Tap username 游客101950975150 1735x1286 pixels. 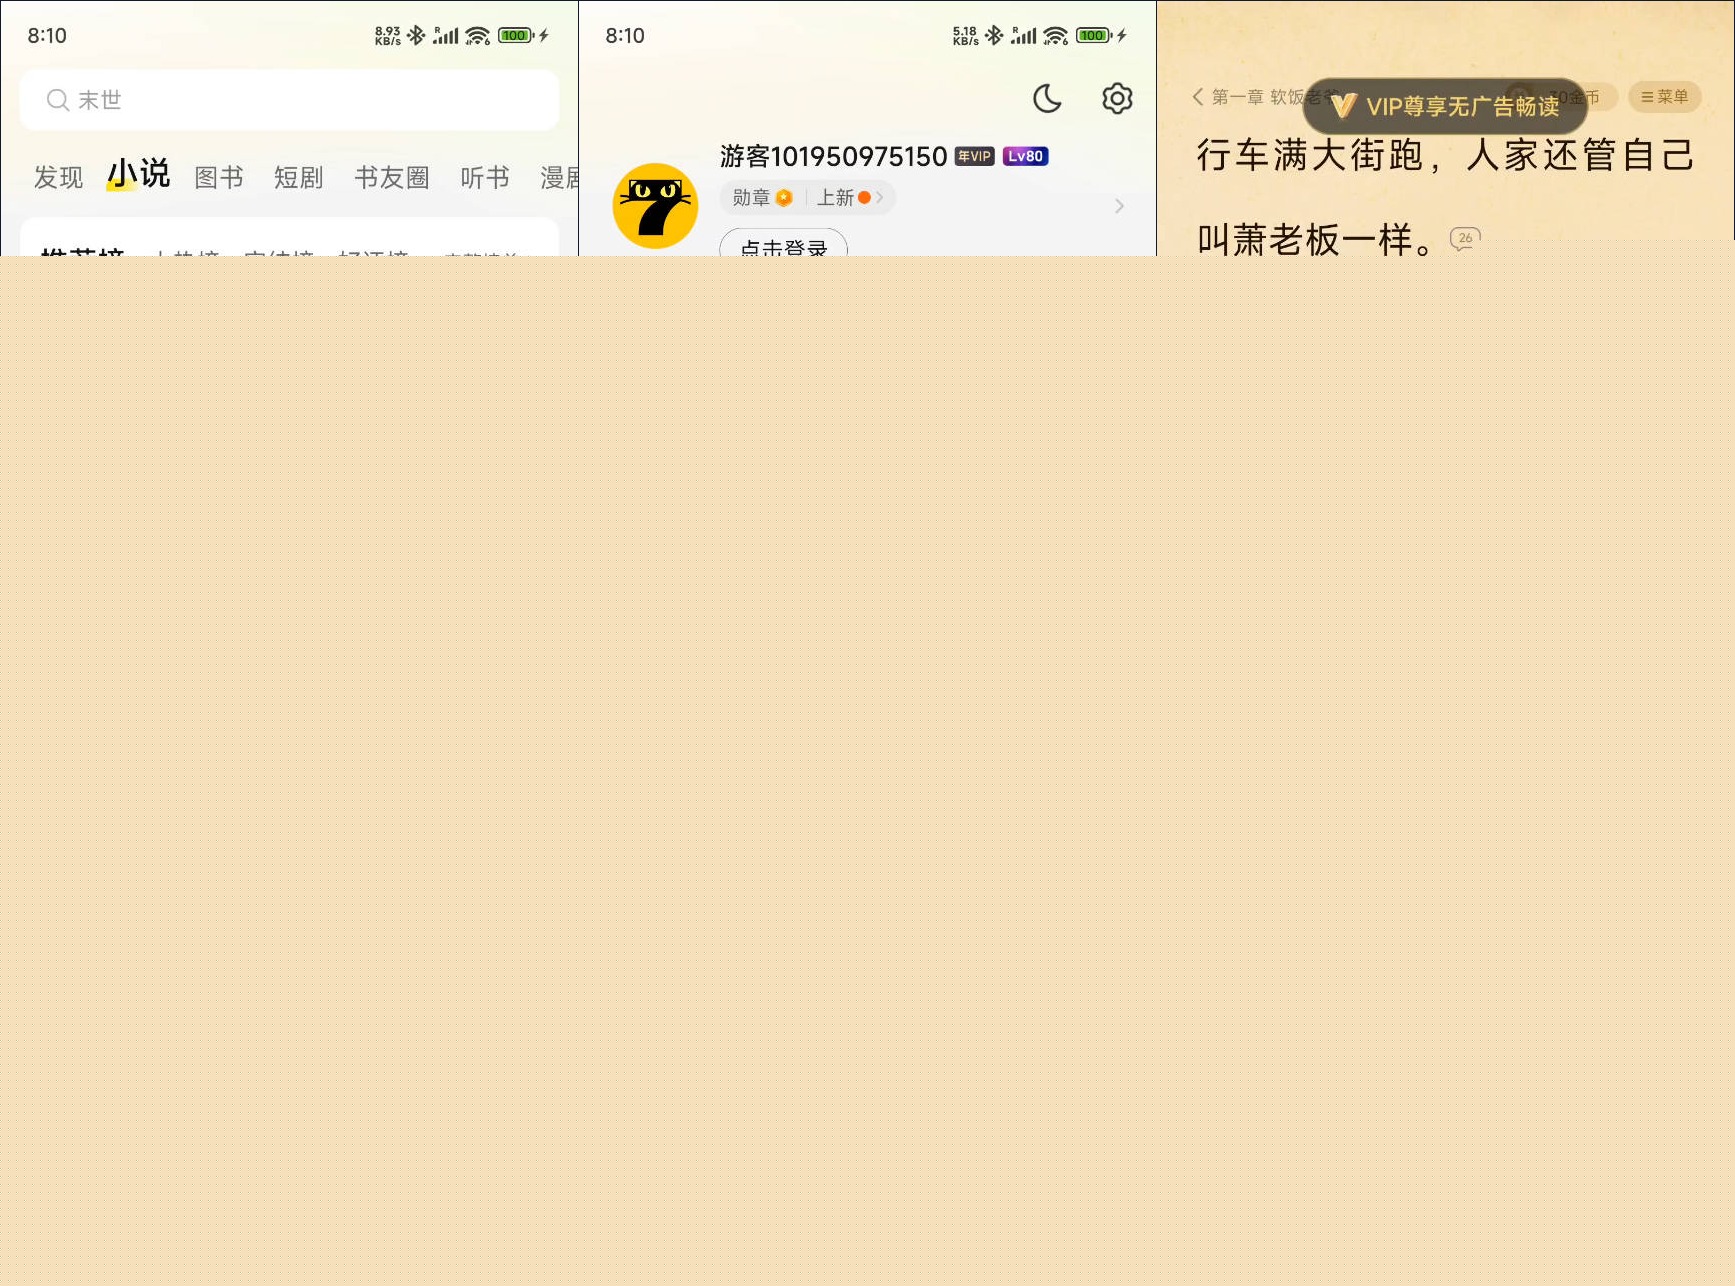tap(833, 156)
